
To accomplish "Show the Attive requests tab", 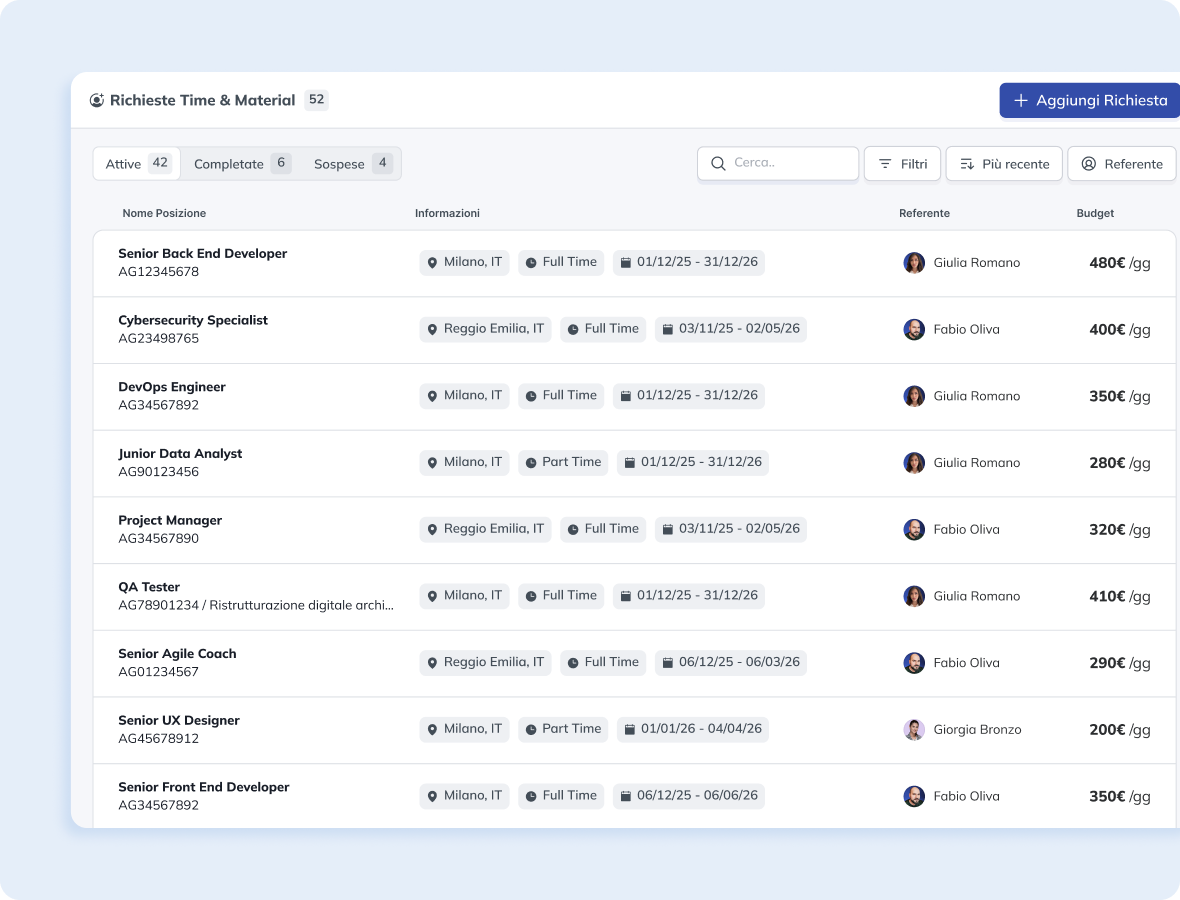I will 137,164.
